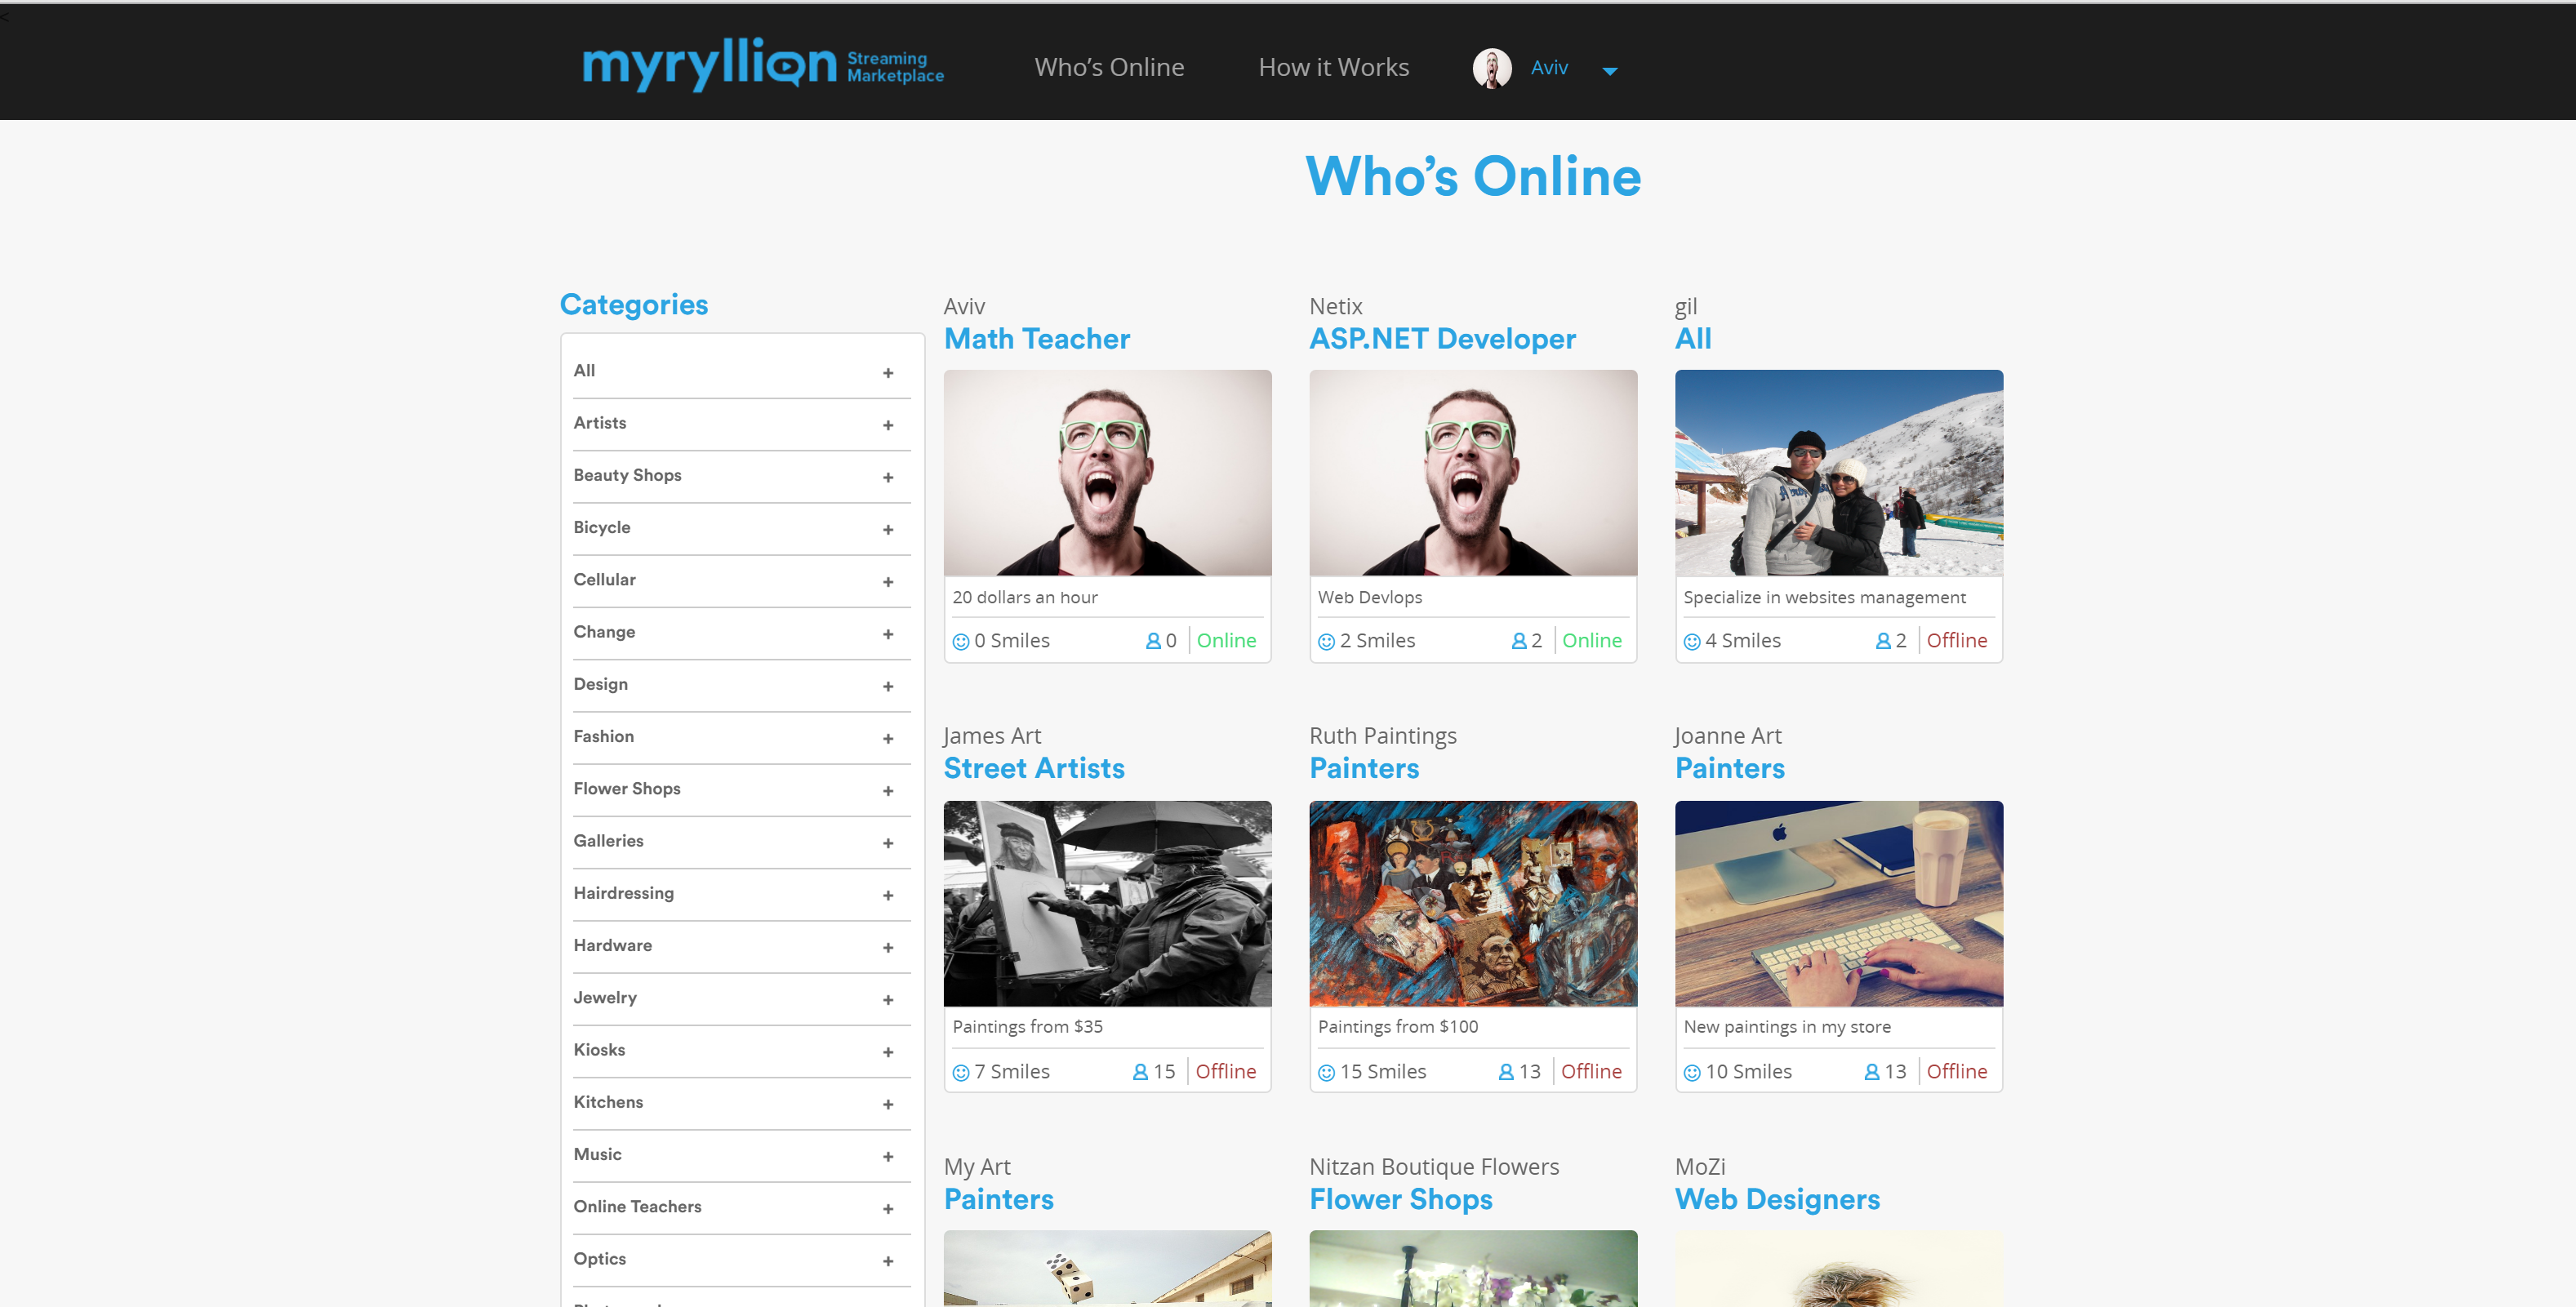Click the viewers icon on Aviv's card
2576x1307 pixels.
tap(1153, 640)
